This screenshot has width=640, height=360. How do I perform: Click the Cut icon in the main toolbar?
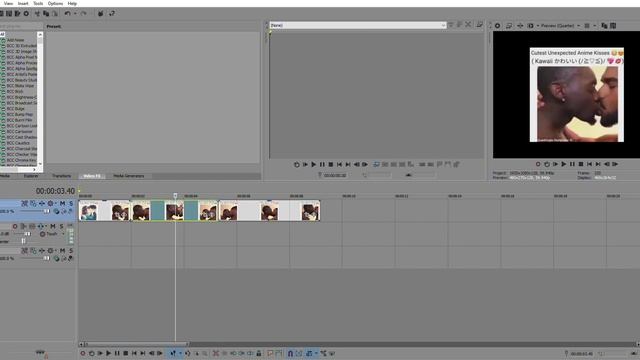pos(37,13)
